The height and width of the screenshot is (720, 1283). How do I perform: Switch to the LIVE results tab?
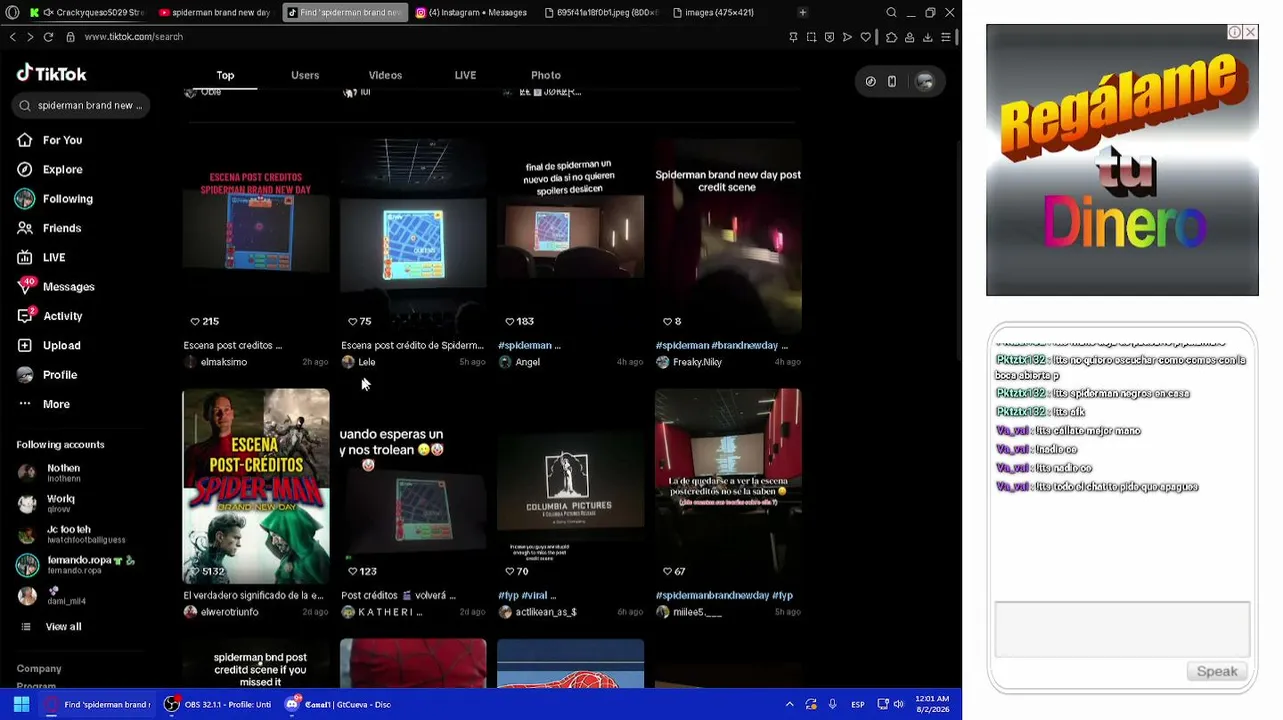click(x=465, y=75)
